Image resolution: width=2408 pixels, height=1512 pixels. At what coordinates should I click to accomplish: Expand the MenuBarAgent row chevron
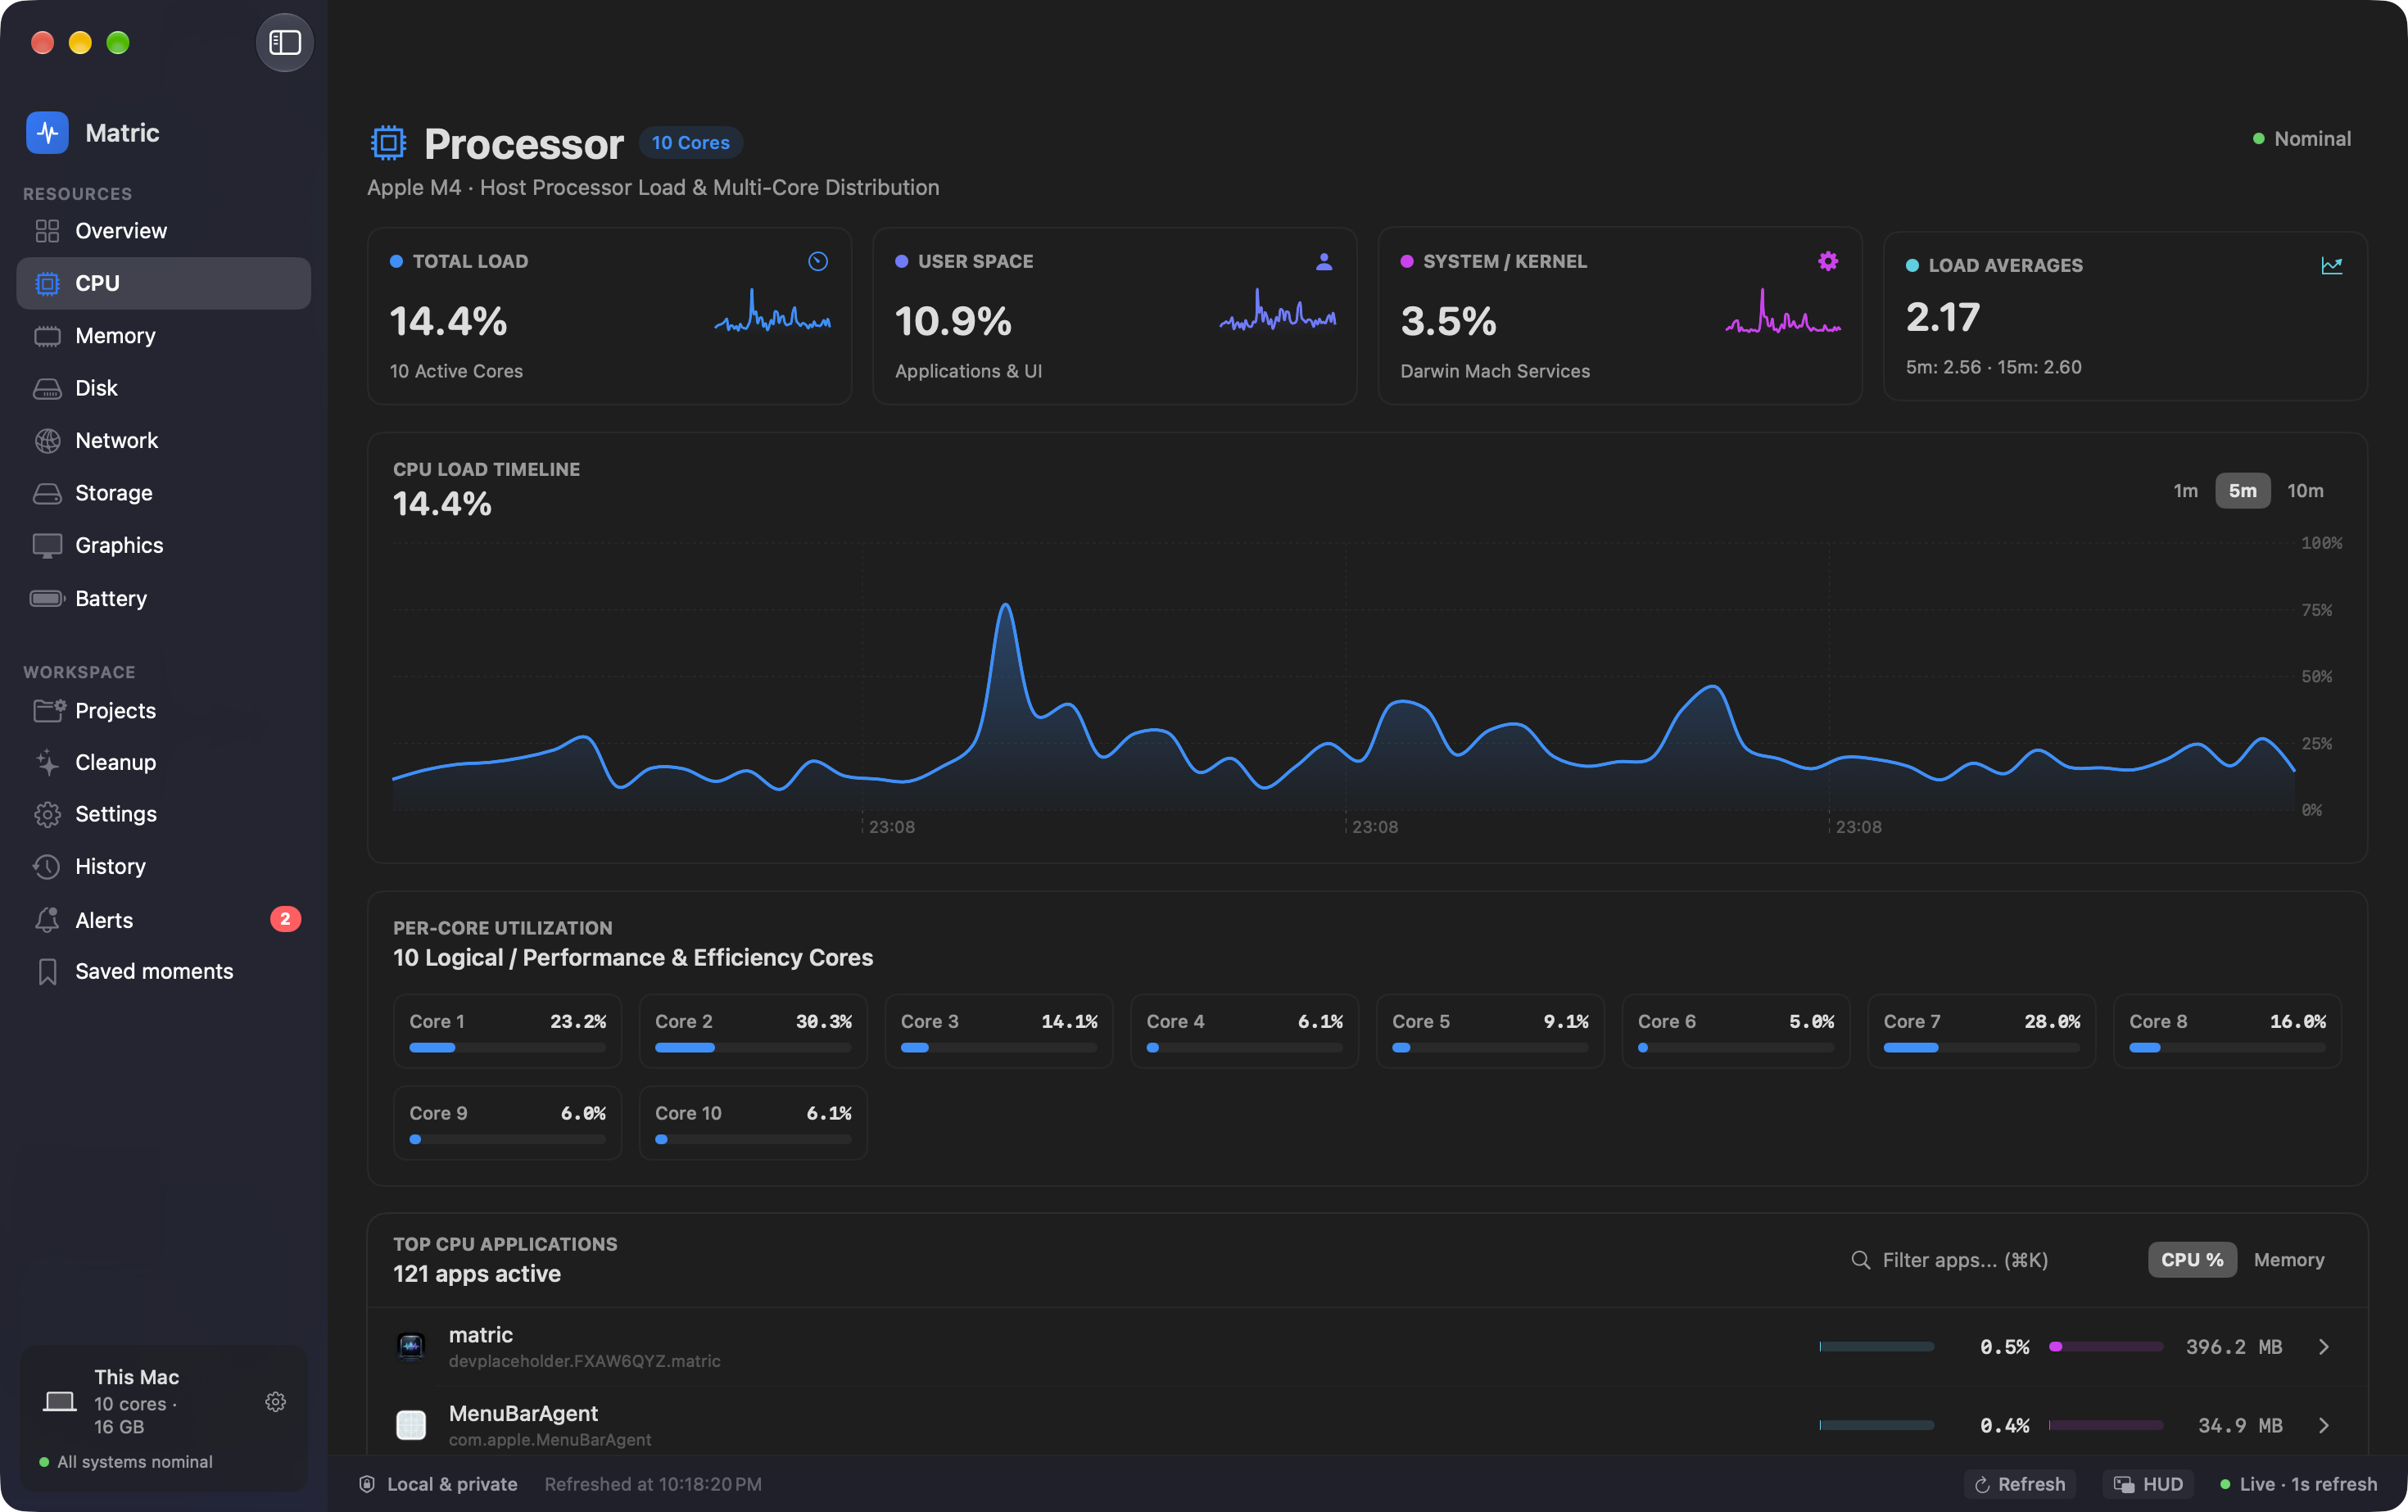2324,1425
